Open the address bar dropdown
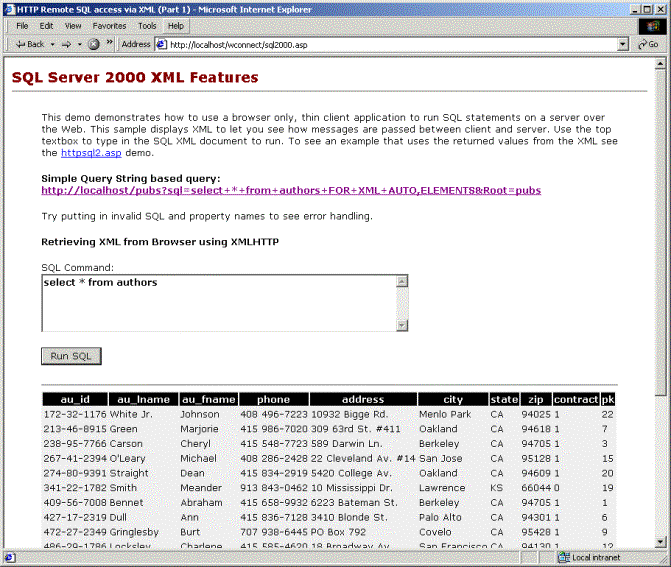 (623, 45)
